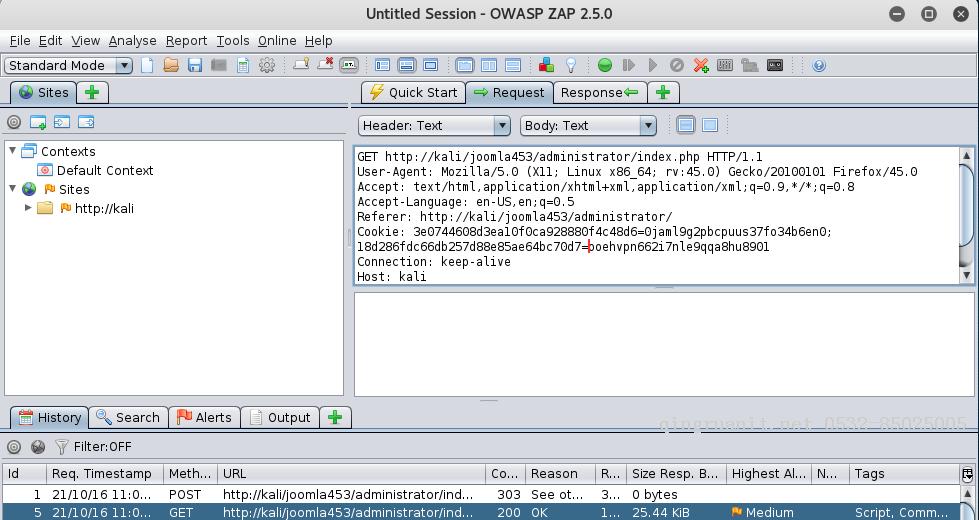The height and width of the screenshot is (520, 979).
Task: Toggle the combined request view button
Action: (710, 125)
